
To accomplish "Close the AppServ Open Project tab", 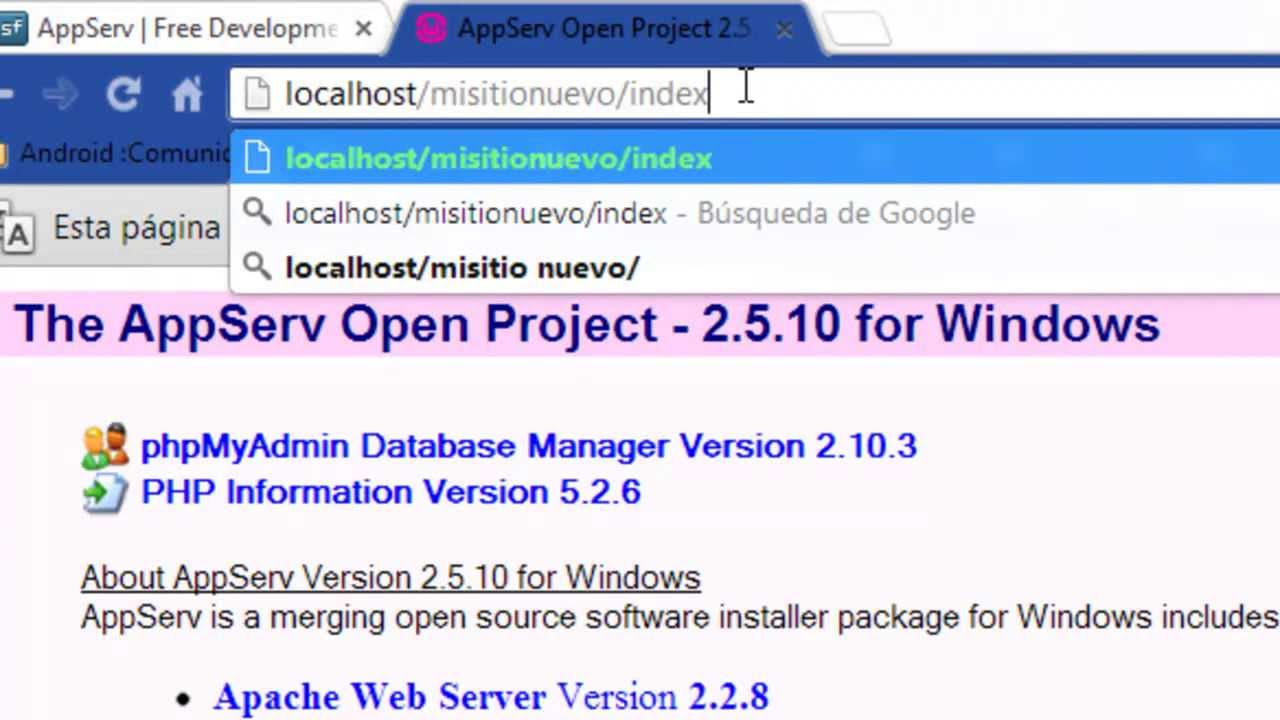I will point(785,30).
